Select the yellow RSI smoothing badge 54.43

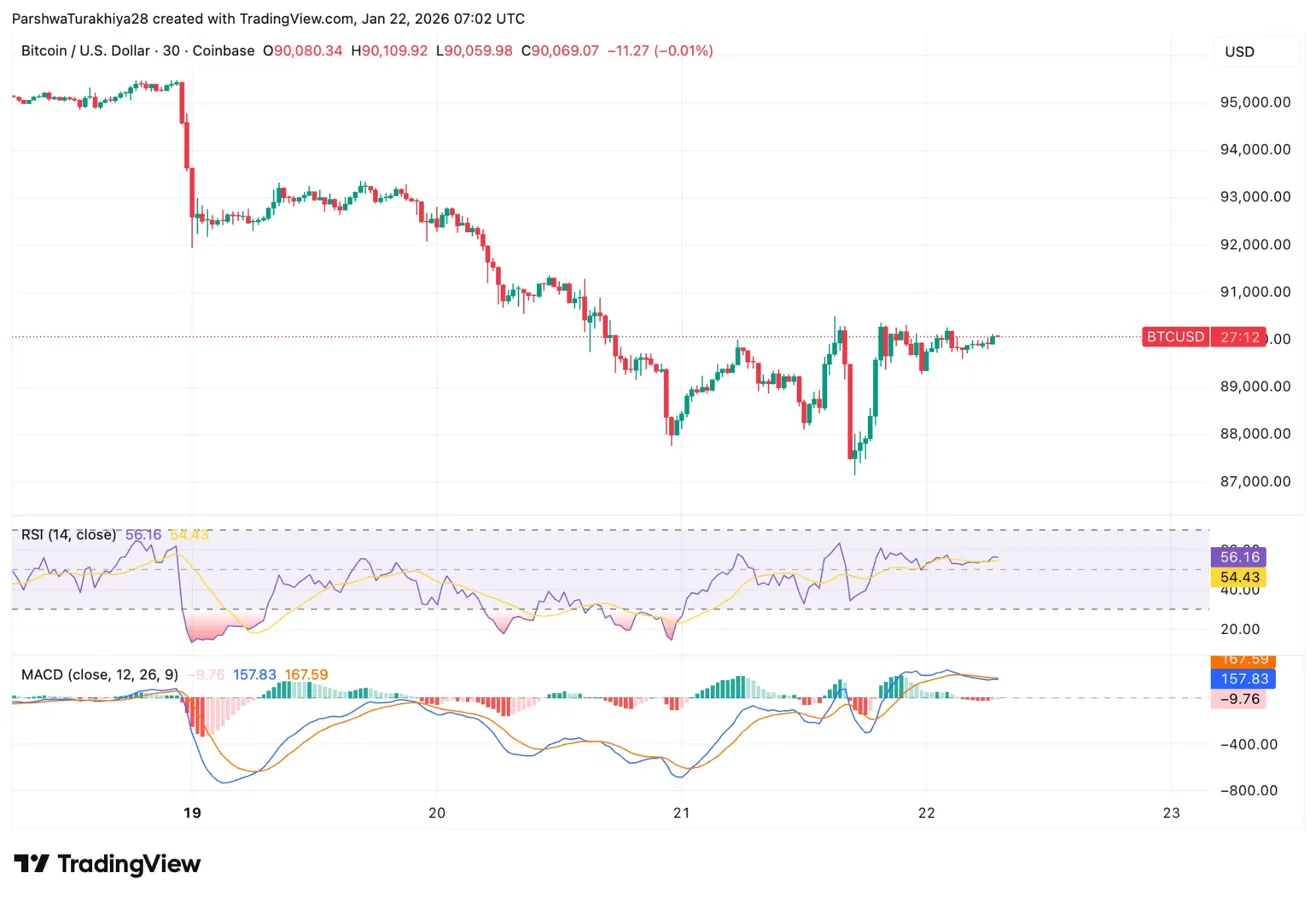click(x=1240, y=578)
